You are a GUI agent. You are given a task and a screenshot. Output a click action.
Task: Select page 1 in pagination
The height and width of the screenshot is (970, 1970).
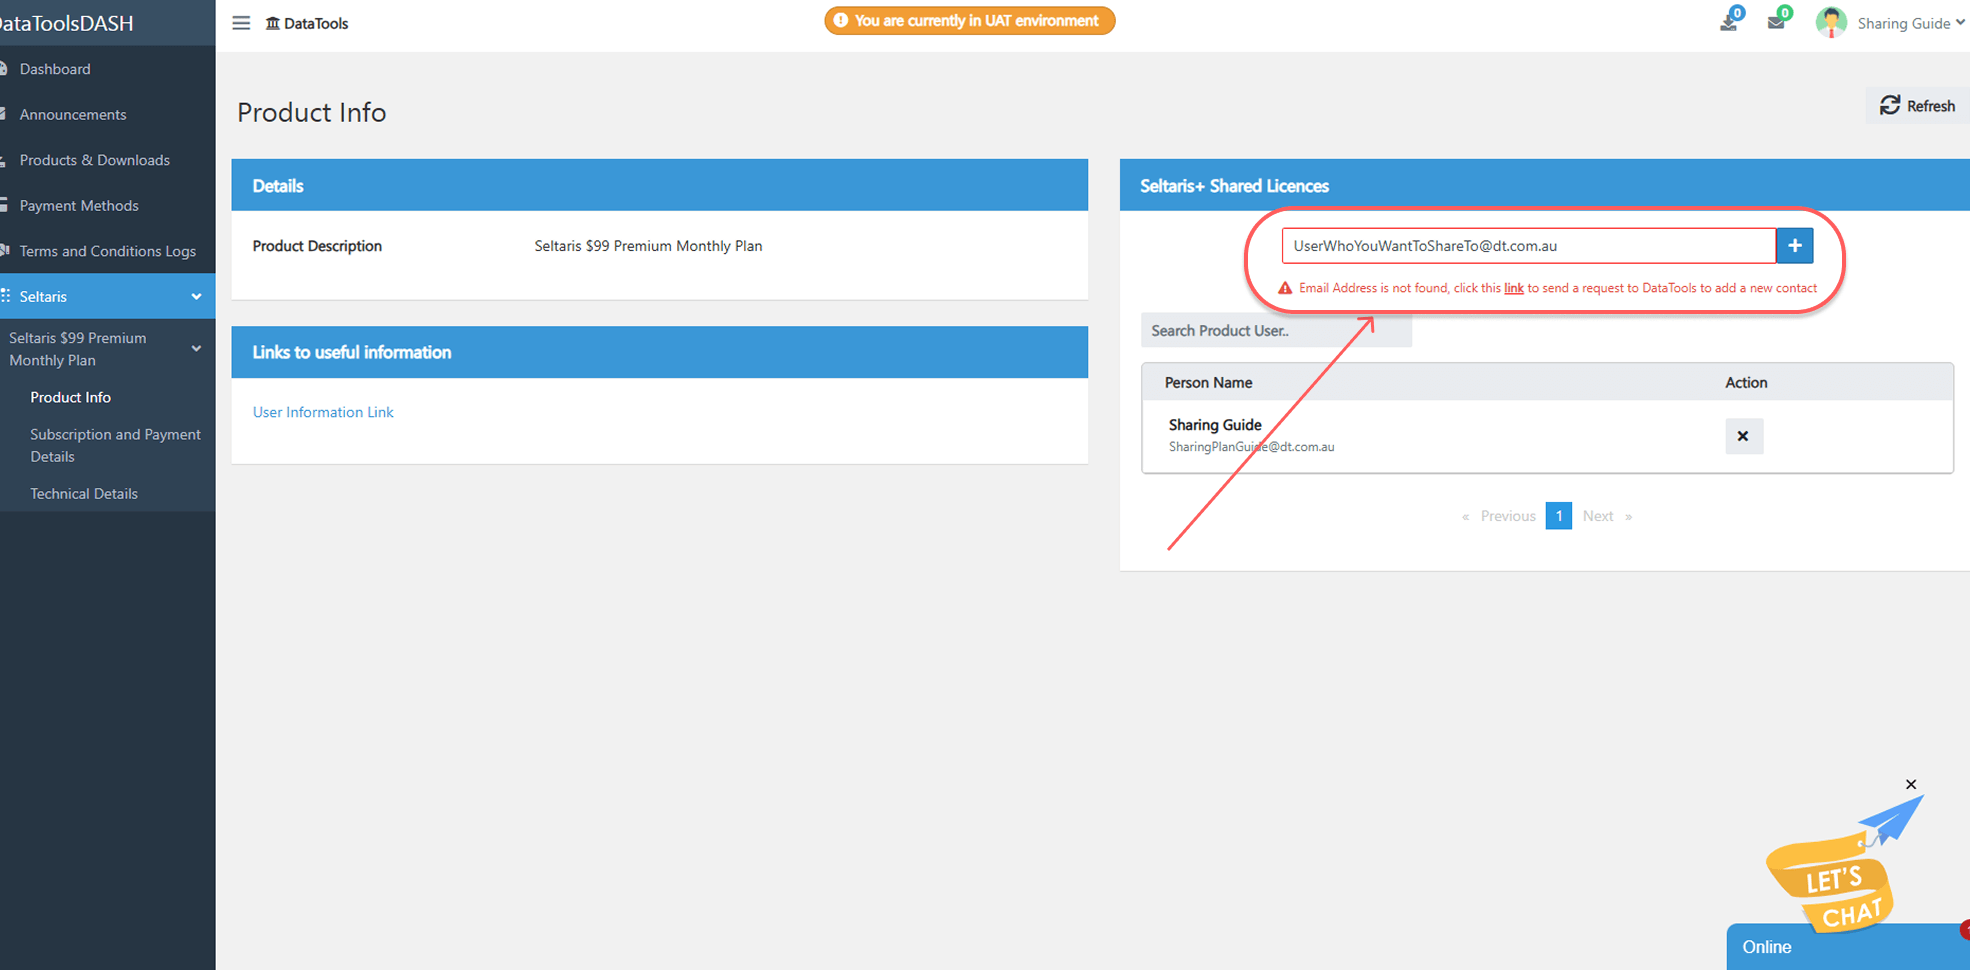1558,516
